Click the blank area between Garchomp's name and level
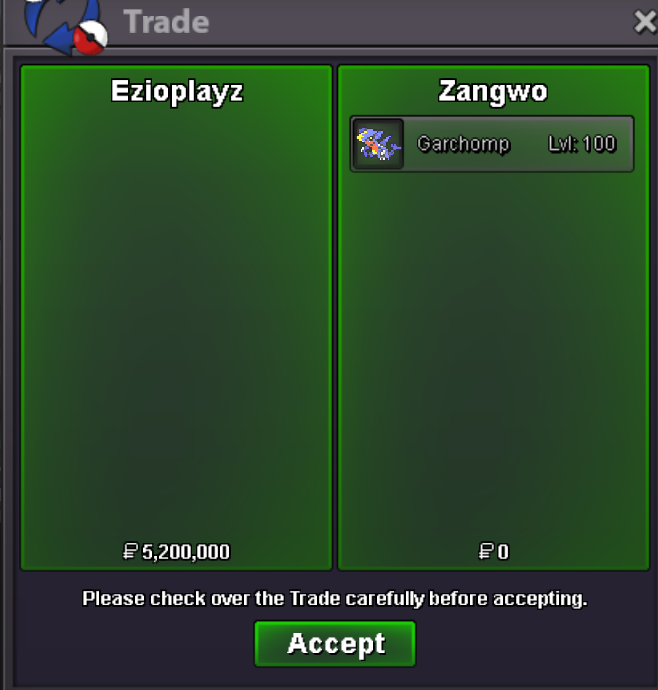 [x=529, y=144]
